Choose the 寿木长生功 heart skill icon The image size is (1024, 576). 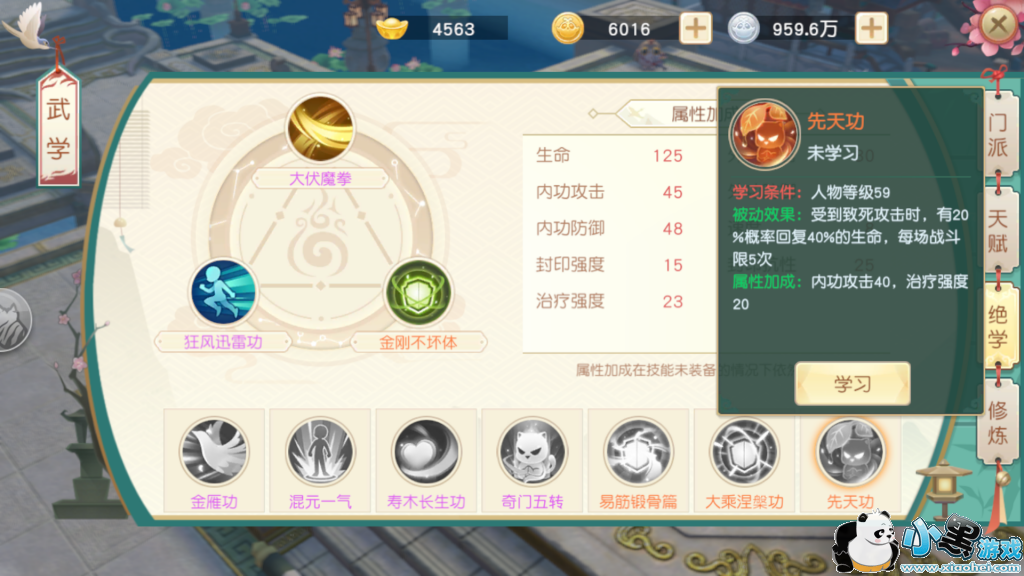426,452
